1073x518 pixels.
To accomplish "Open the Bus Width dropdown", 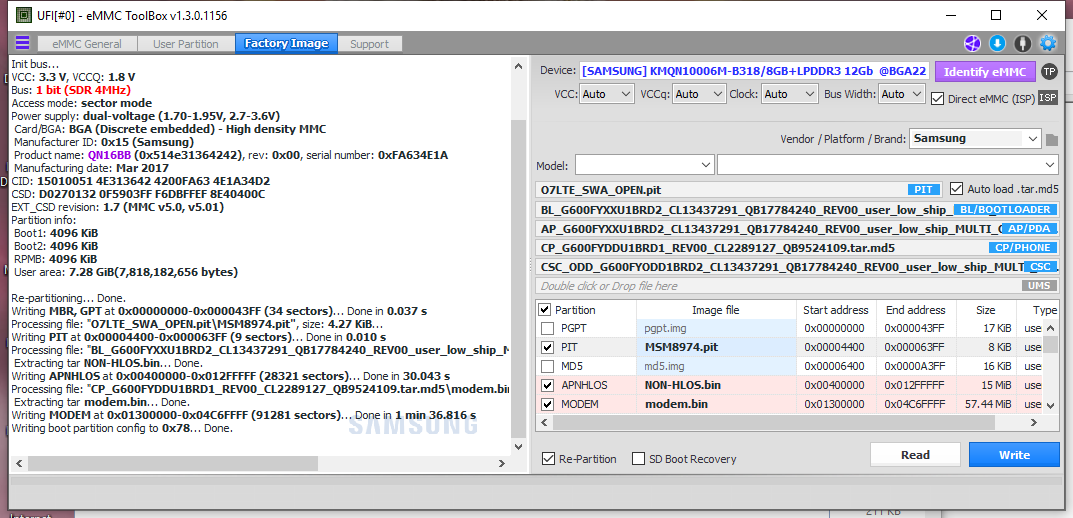I will pyautogui.click(x=902, y=94).
